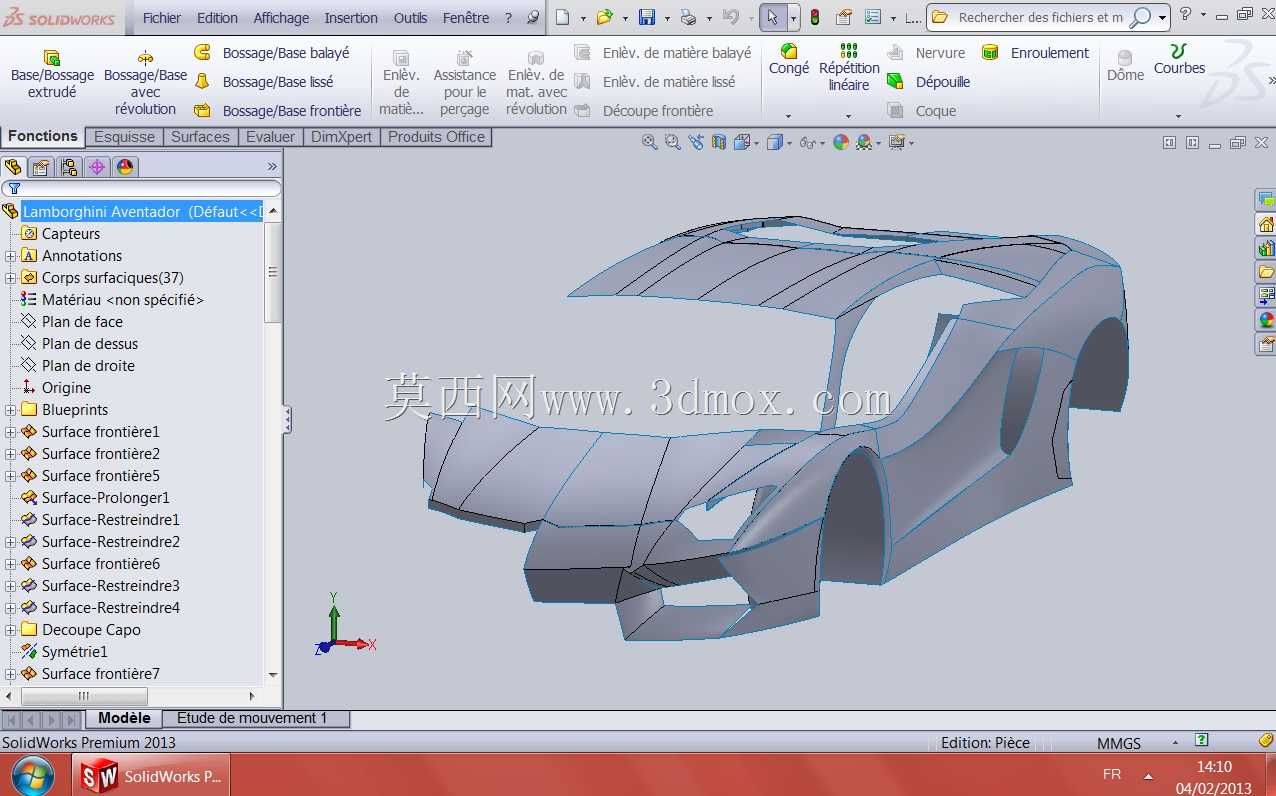Use the Dépouille draft tool
This screenshot has height=796, width=1276.
(929, 82)
